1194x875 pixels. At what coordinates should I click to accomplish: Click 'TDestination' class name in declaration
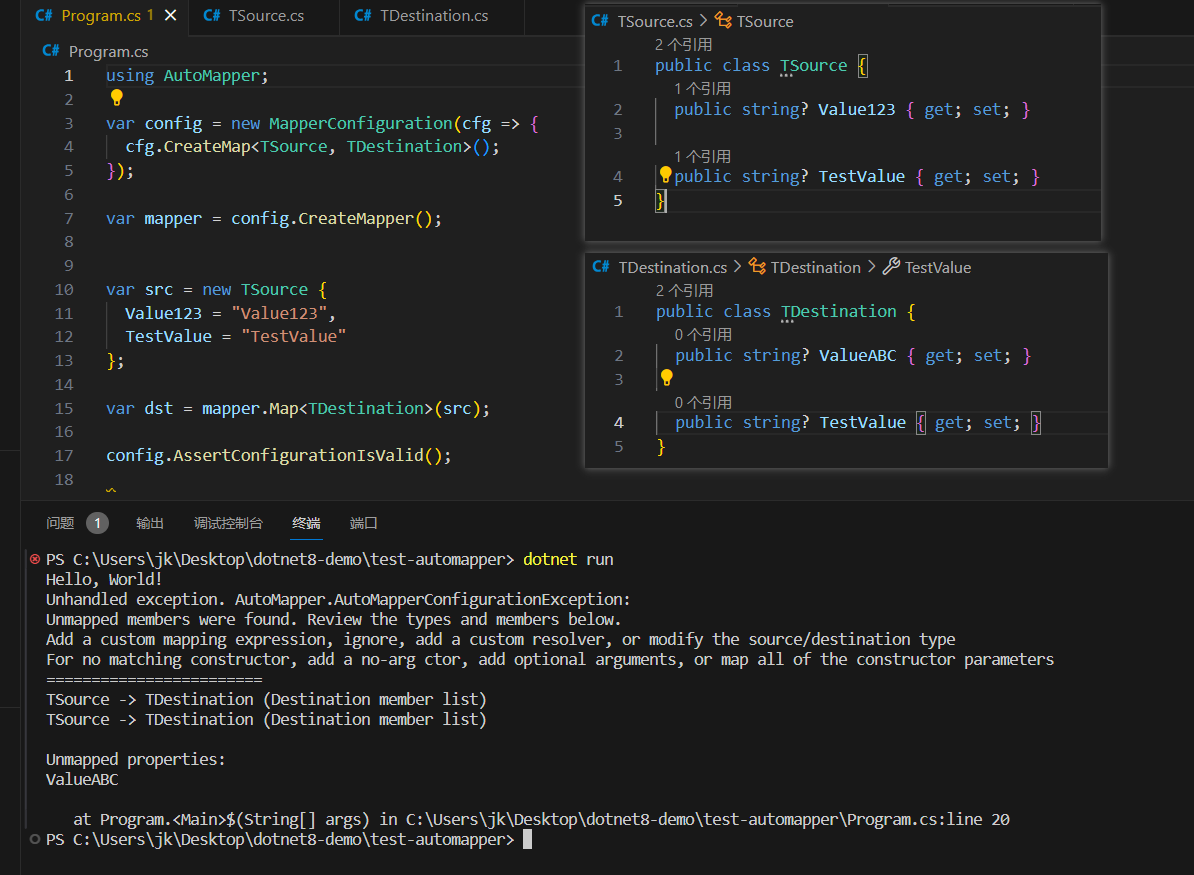(x=838, y=311)
